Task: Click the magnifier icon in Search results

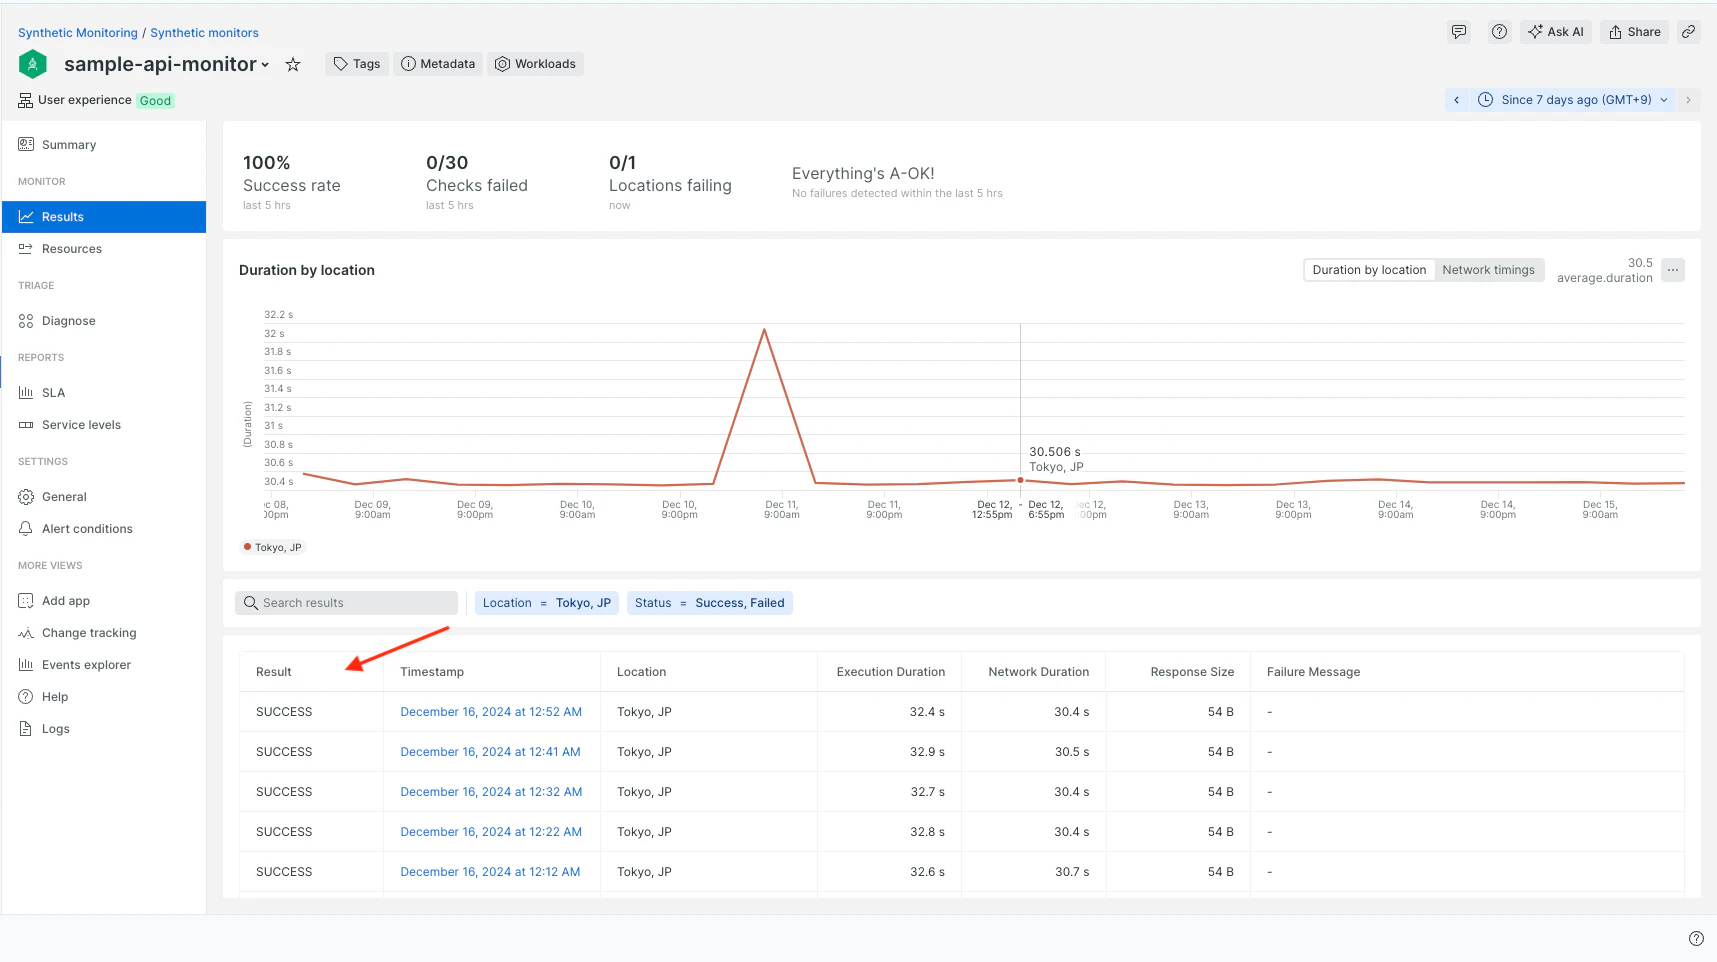Action: pos(251,603)
